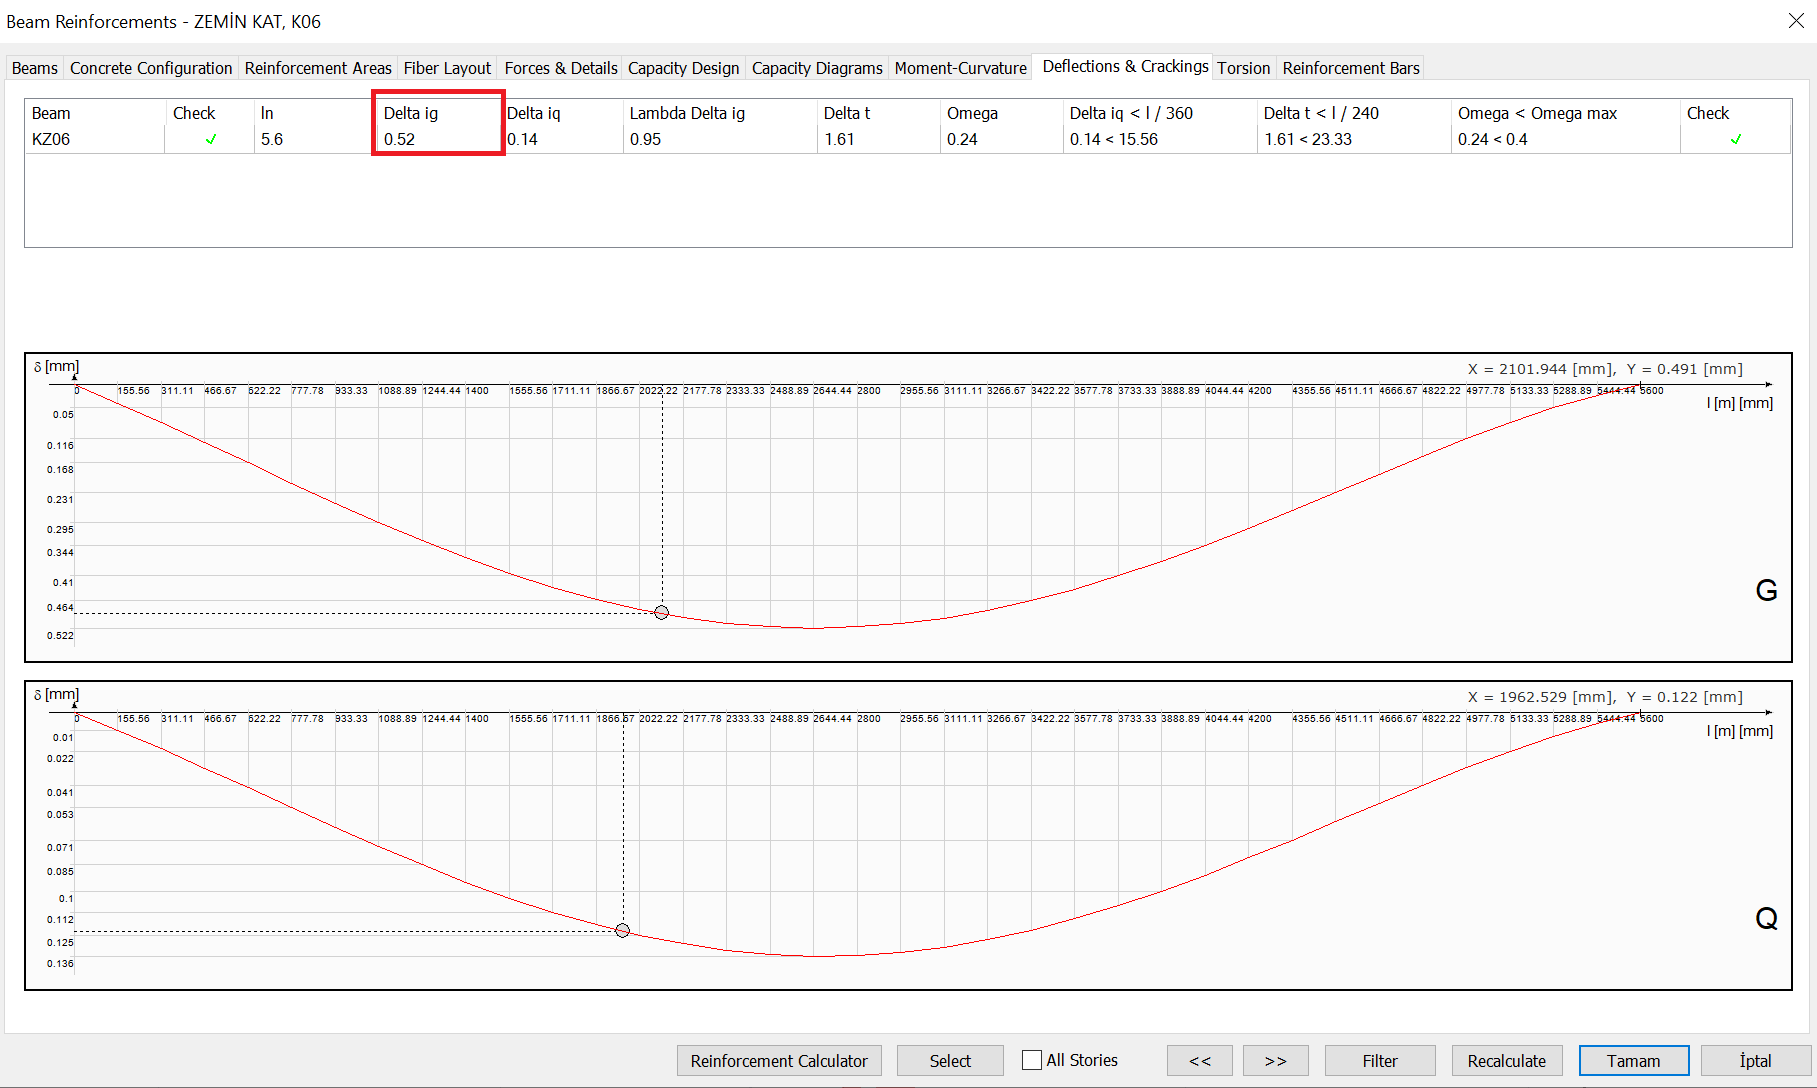Viewport: 1817px width, 1088px height.
Task: Select the KZ06 beam row
Action: coord(51,140)
